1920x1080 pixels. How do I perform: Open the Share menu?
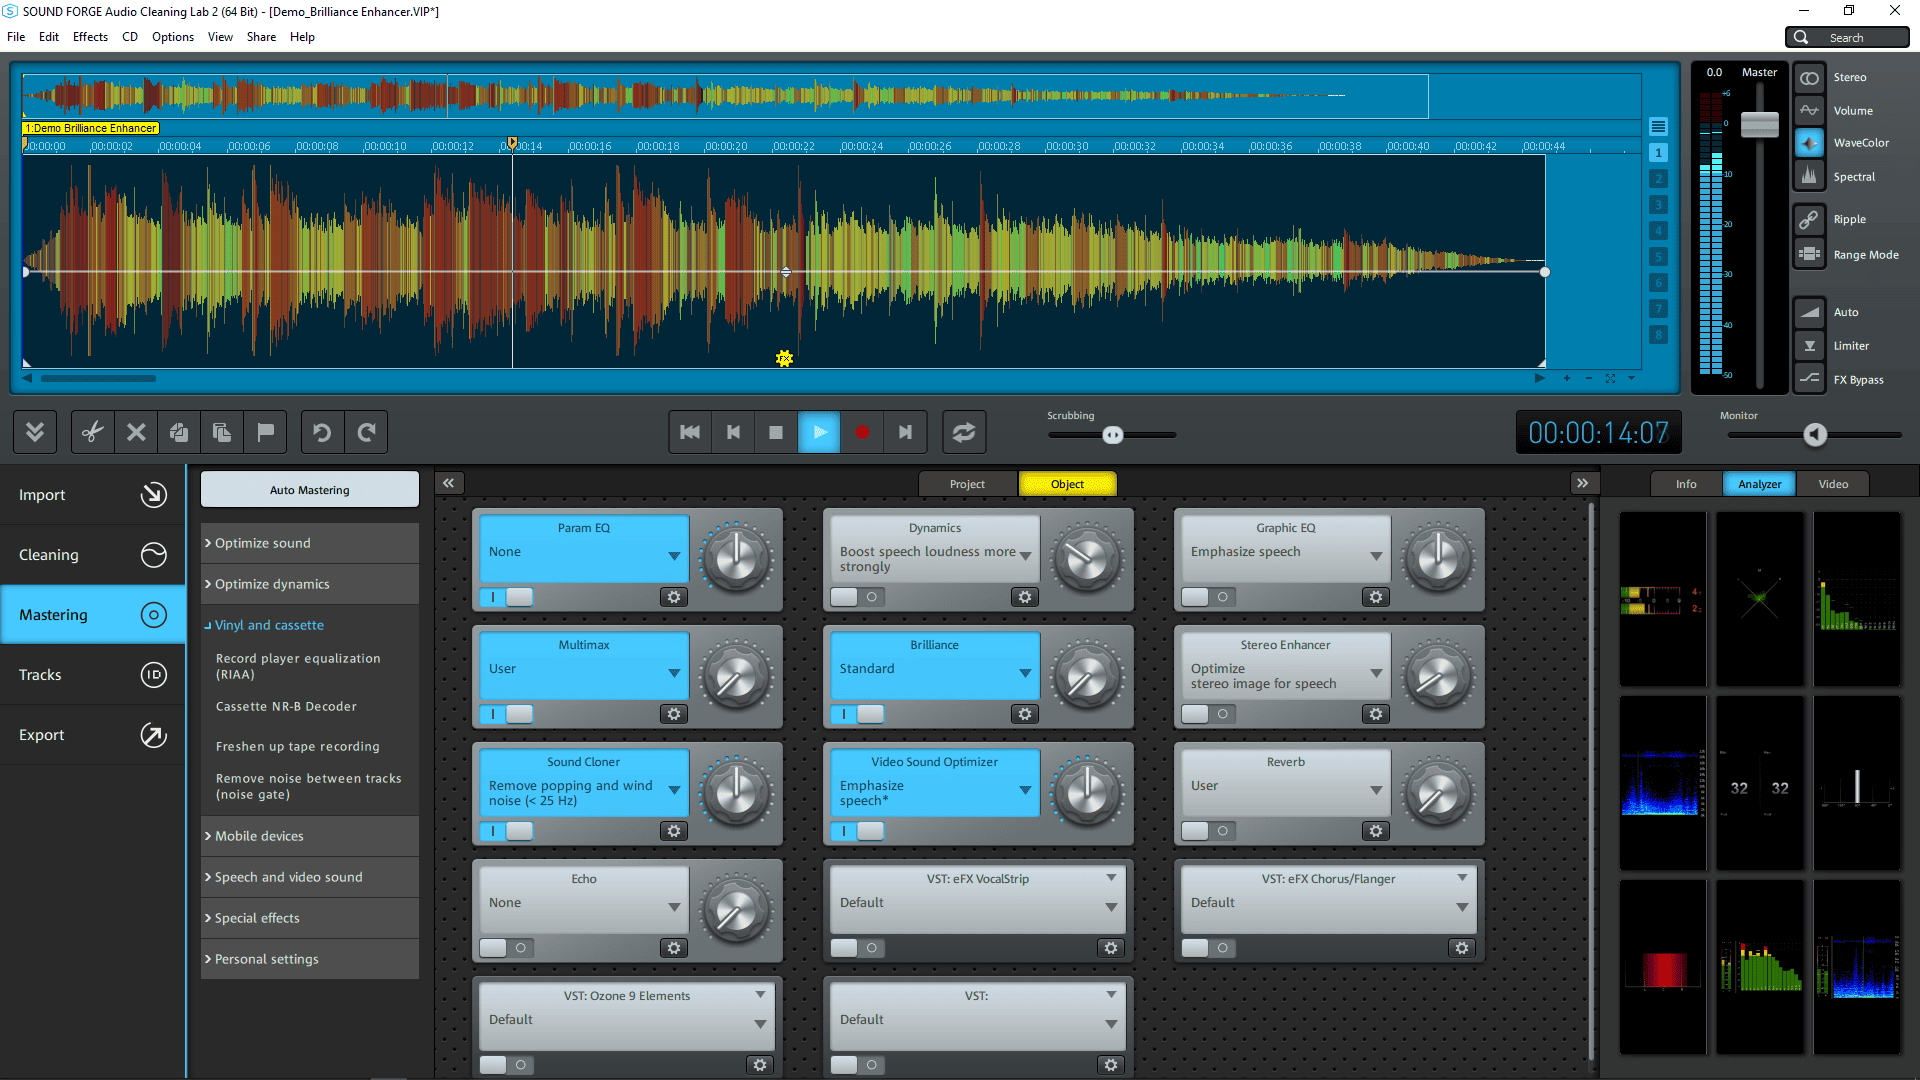[x=261, y=37]
